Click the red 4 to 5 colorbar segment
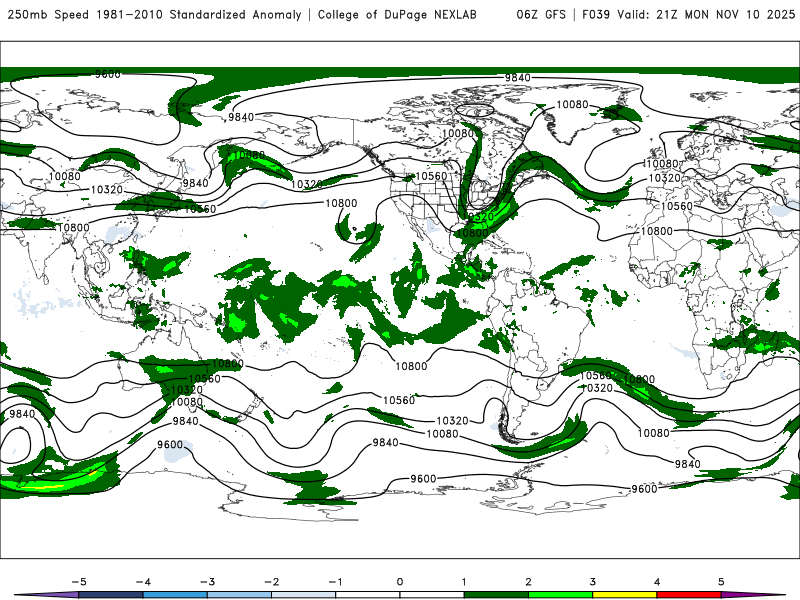 (x=689, y=595)
